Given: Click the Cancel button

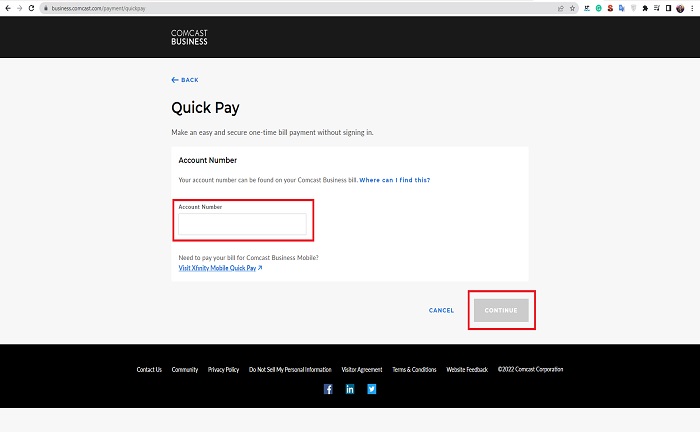Looking at the screenshot, I should (441, 310).
